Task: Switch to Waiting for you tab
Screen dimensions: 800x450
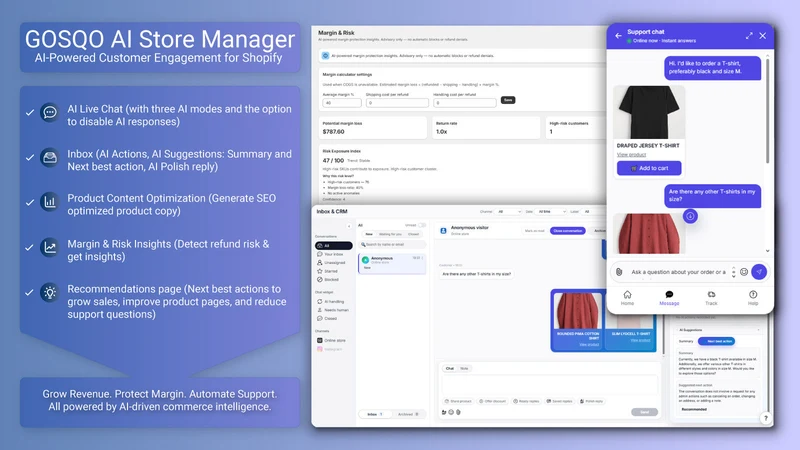Action: pos(390,234)
